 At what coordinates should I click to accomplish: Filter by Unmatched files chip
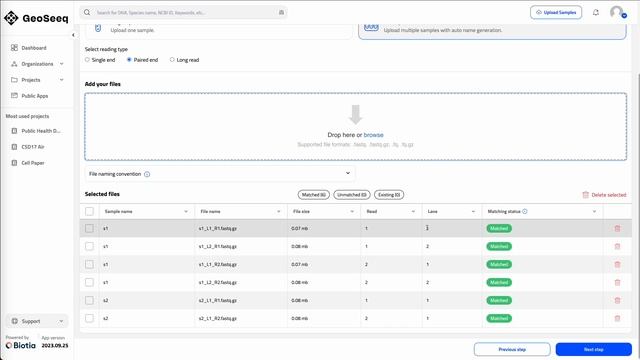coord(352,195)
